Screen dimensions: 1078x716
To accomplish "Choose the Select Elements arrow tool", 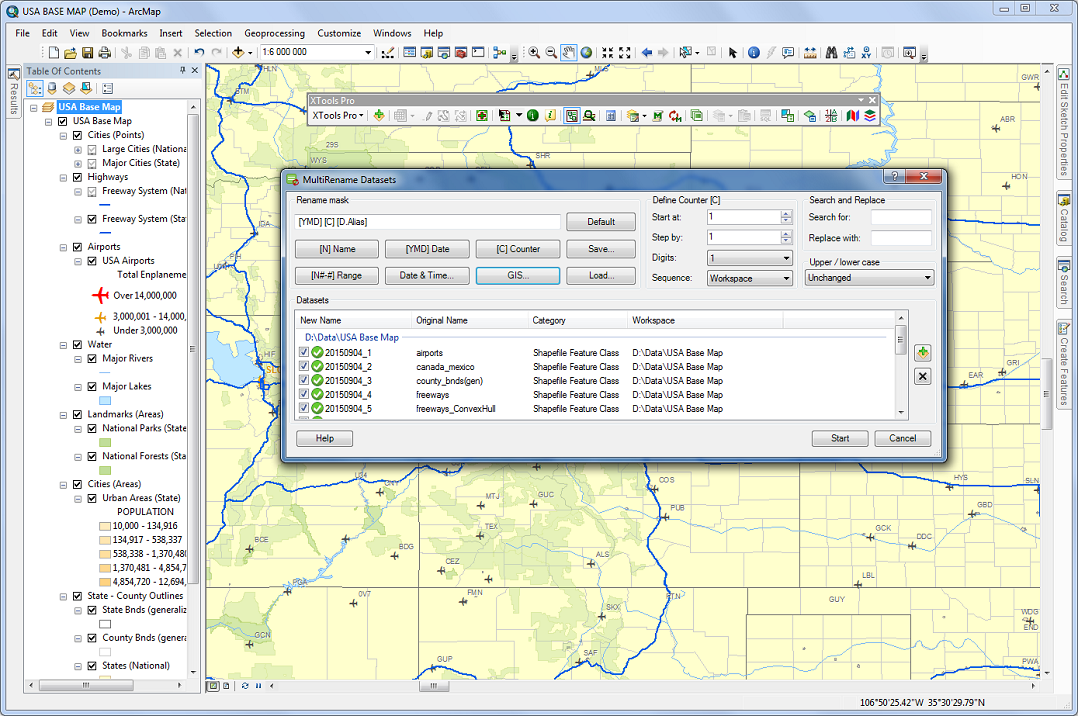I will [732, 52].
